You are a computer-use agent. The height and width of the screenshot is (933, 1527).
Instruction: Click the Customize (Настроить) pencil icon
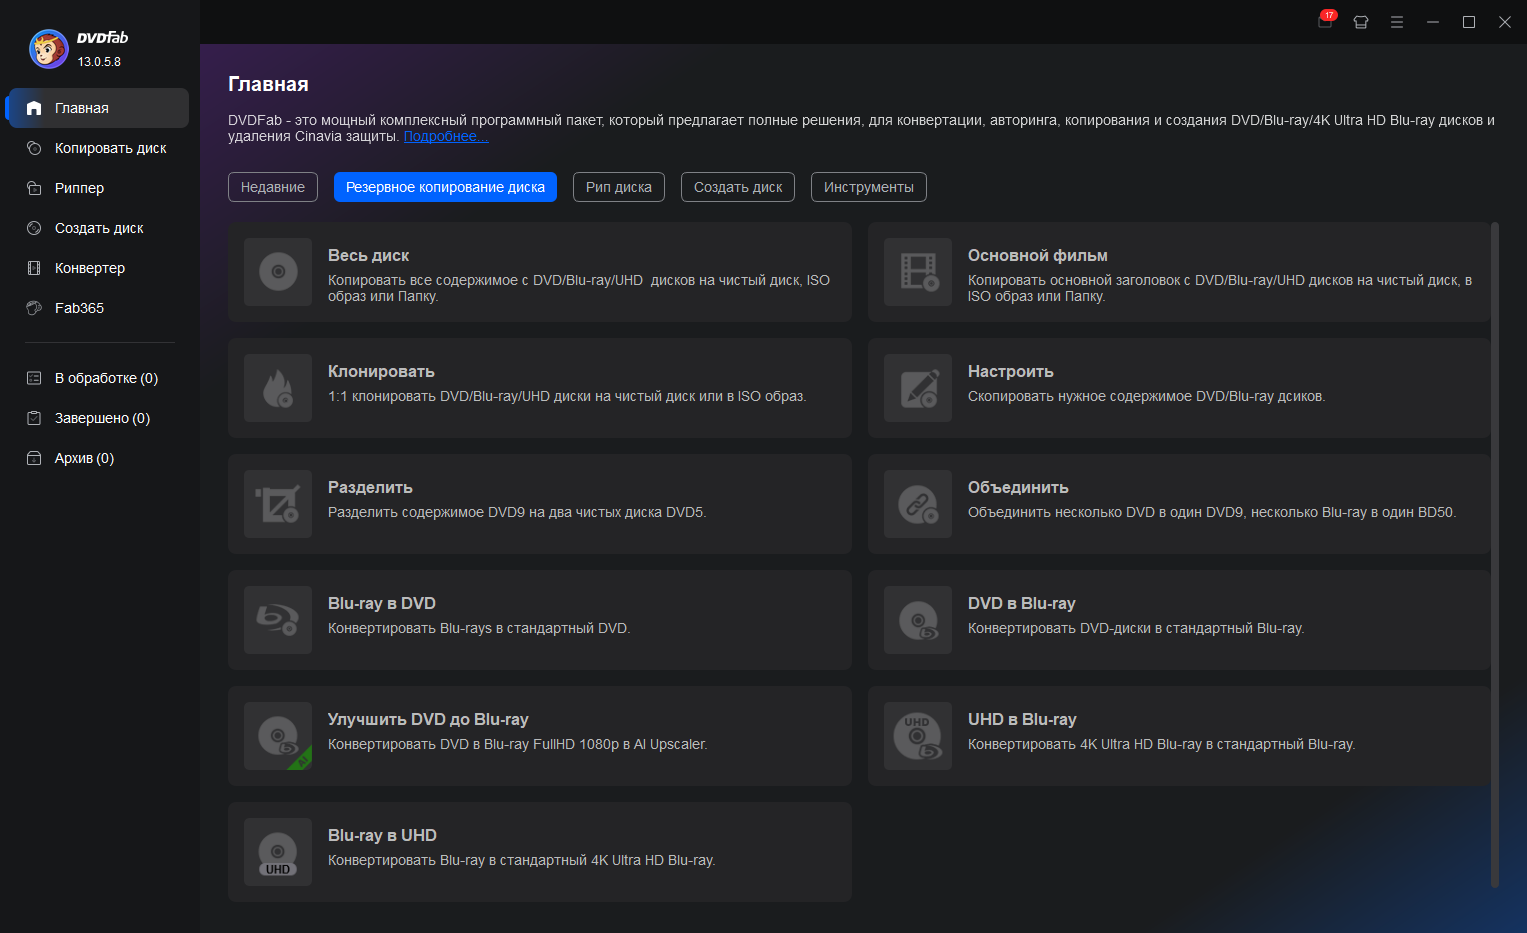click(918, 388)
